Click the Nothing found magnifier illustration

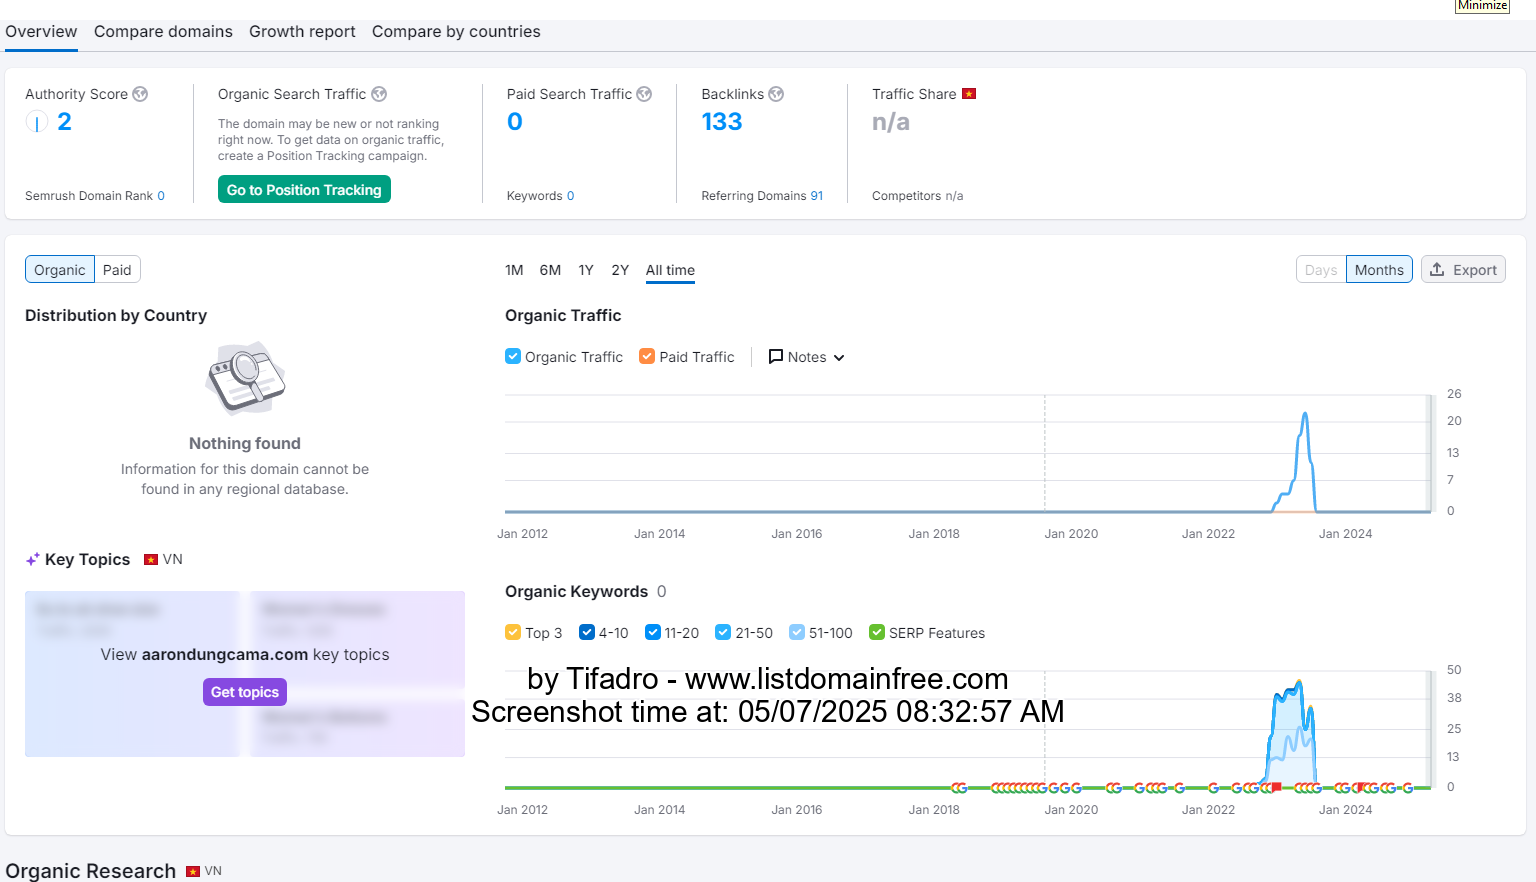pyautogui.click(x=245, y=378)
